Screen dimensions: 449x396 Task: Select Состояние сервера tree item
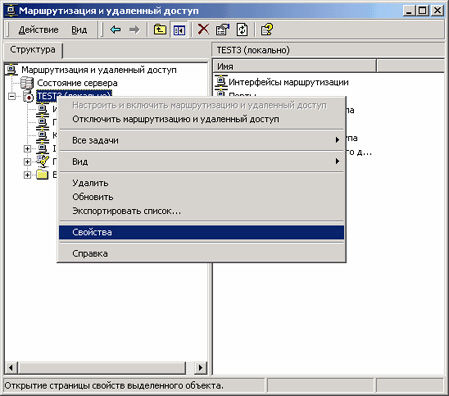point(77,83)
